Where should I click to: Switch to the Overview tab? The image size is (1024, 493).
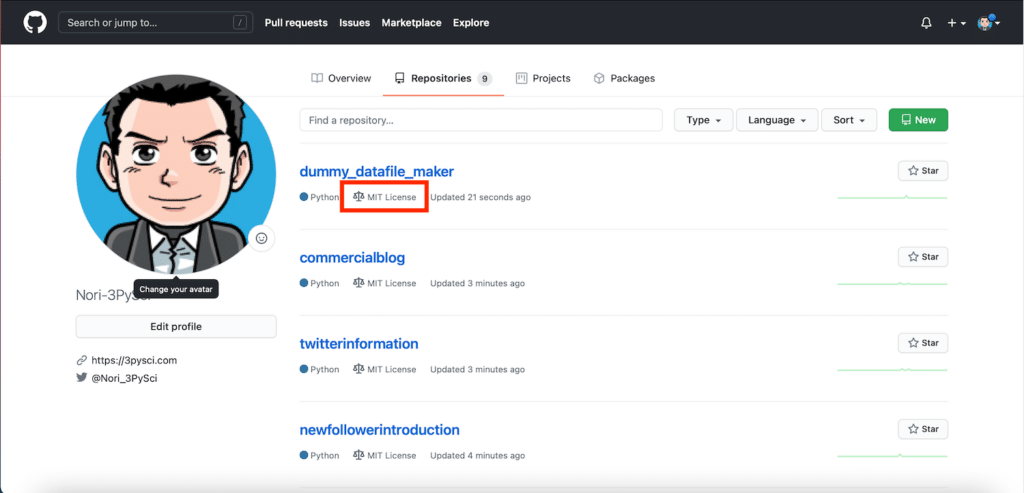(341, 78)
